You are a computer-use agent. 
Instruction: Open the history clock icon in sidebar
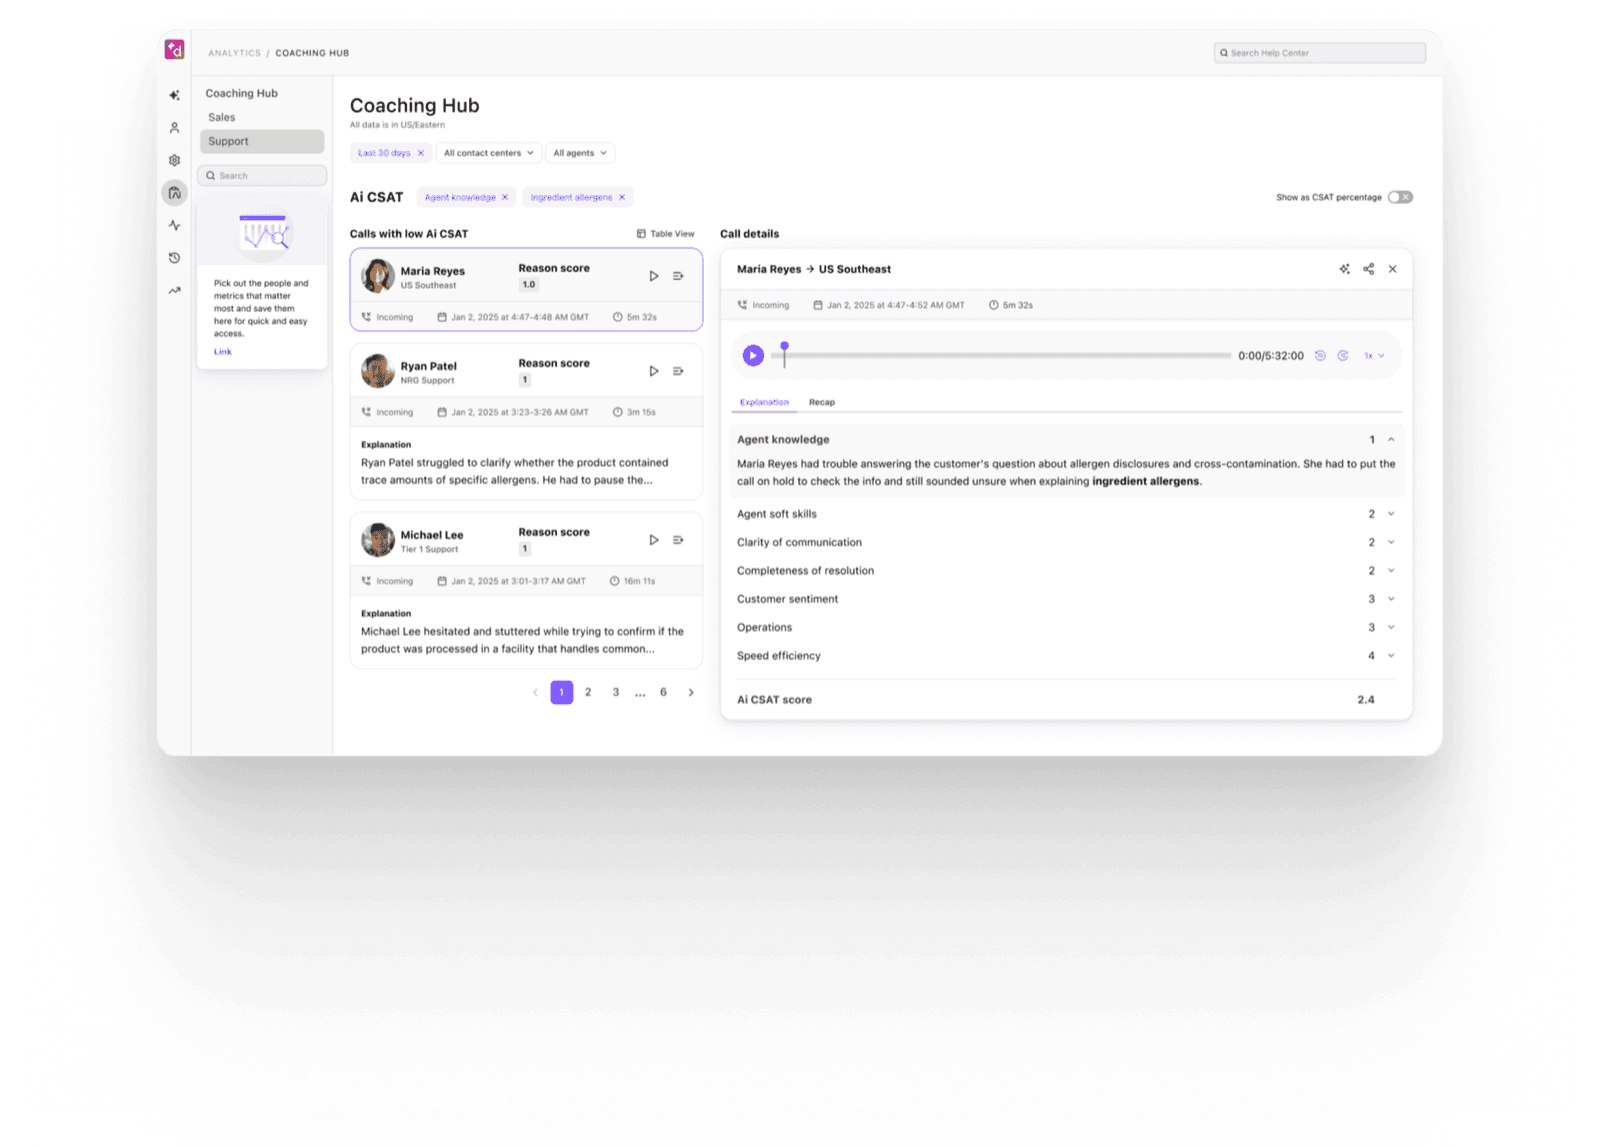coord(174,258)
